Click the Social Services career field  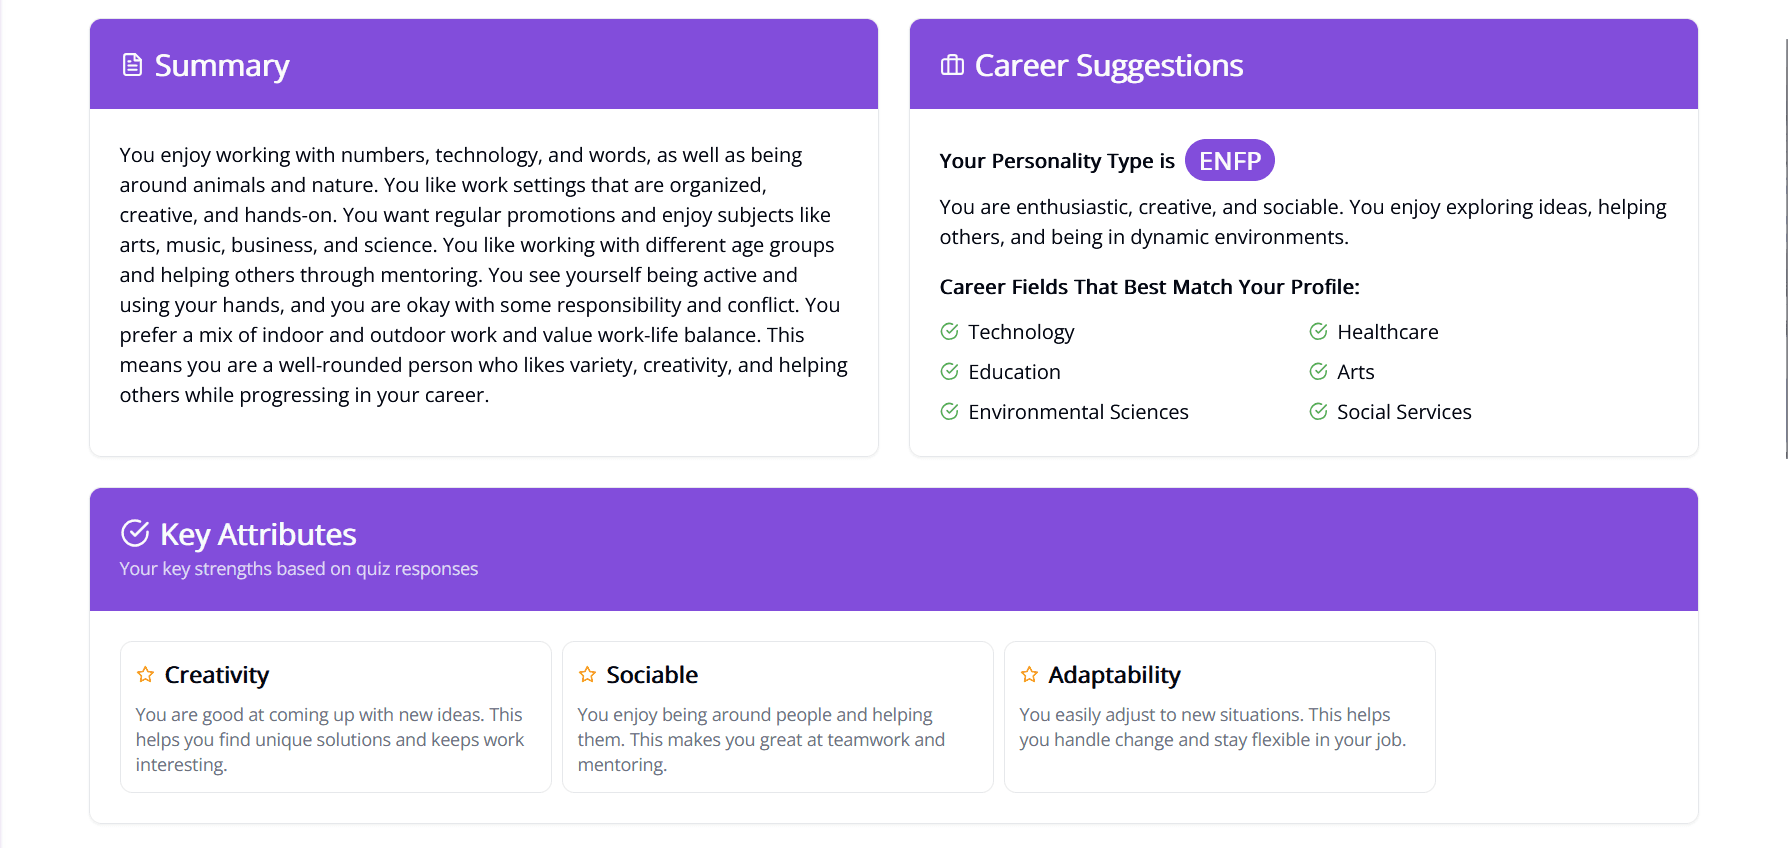pos(1404,412)
